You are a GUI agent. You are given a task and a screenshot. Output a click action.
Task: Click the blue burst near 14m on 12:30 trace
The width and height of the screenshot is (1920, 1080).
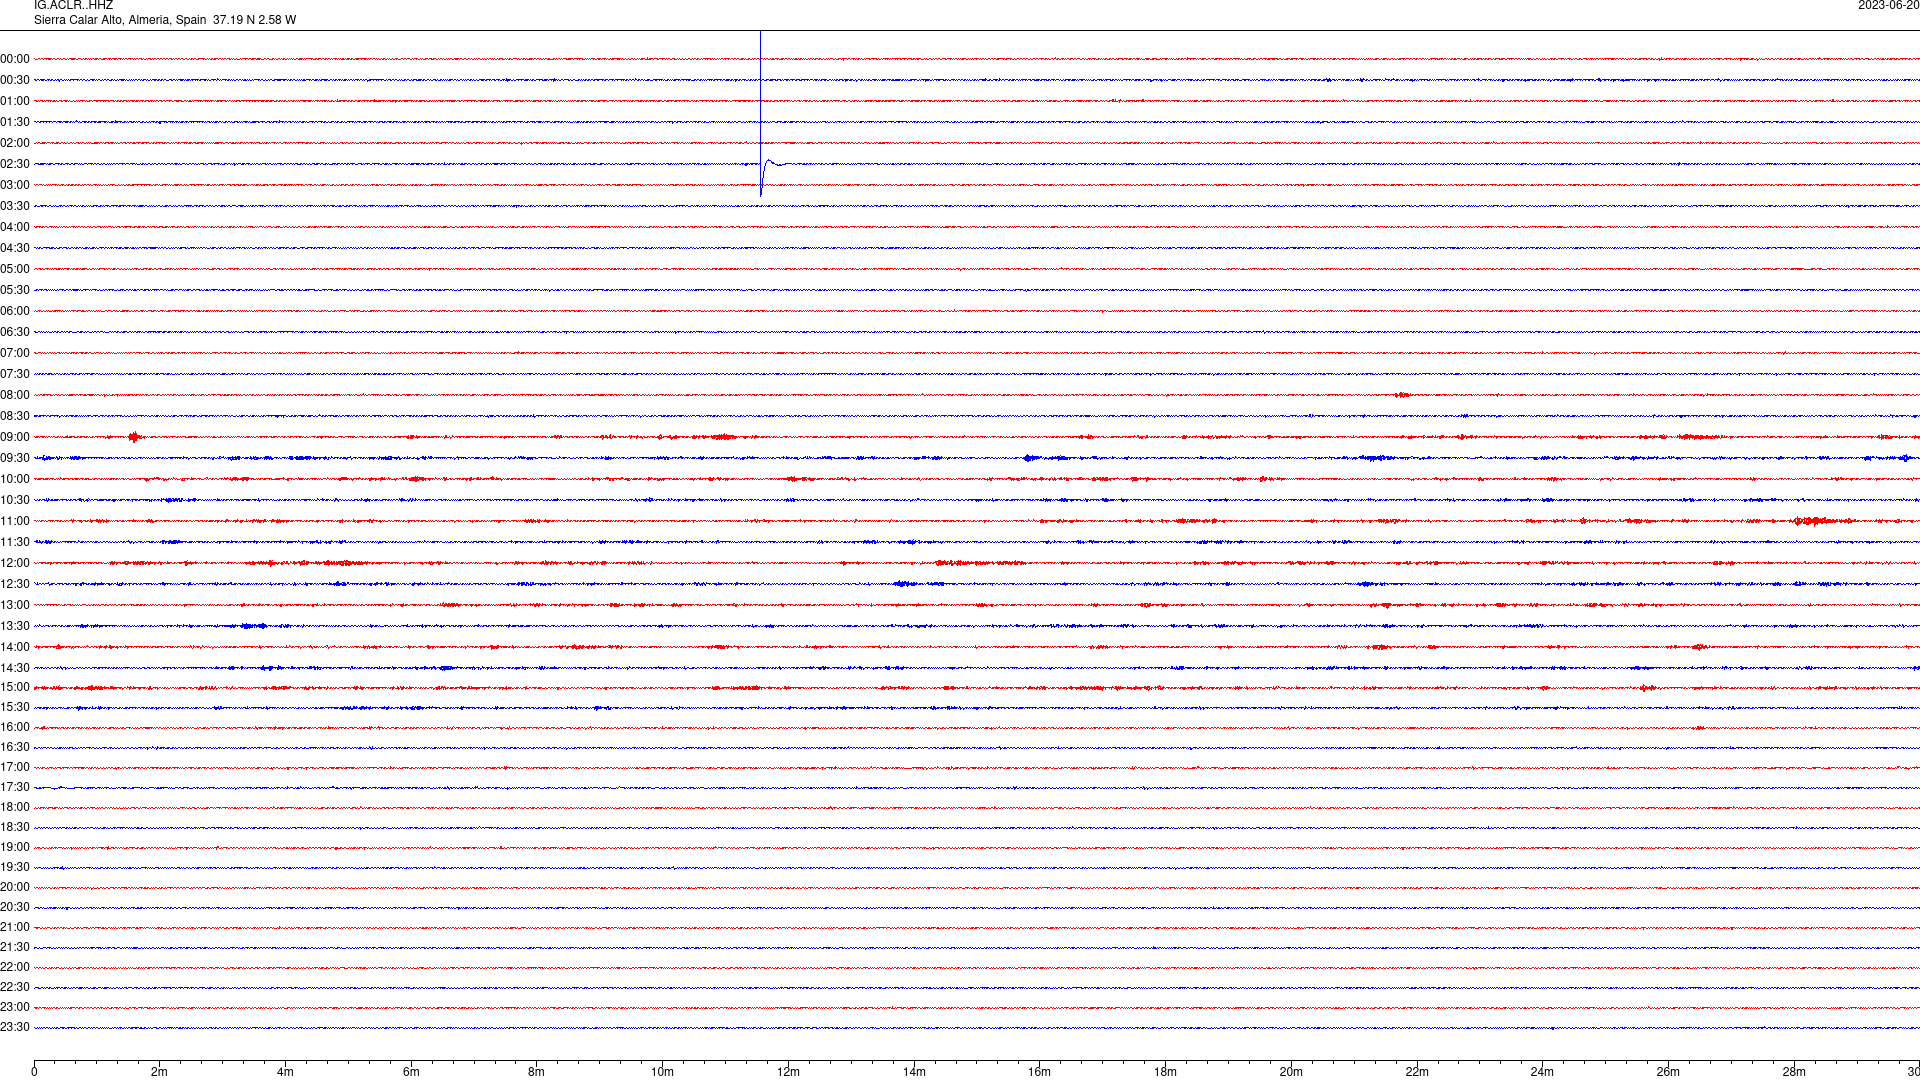click(905, 584)
